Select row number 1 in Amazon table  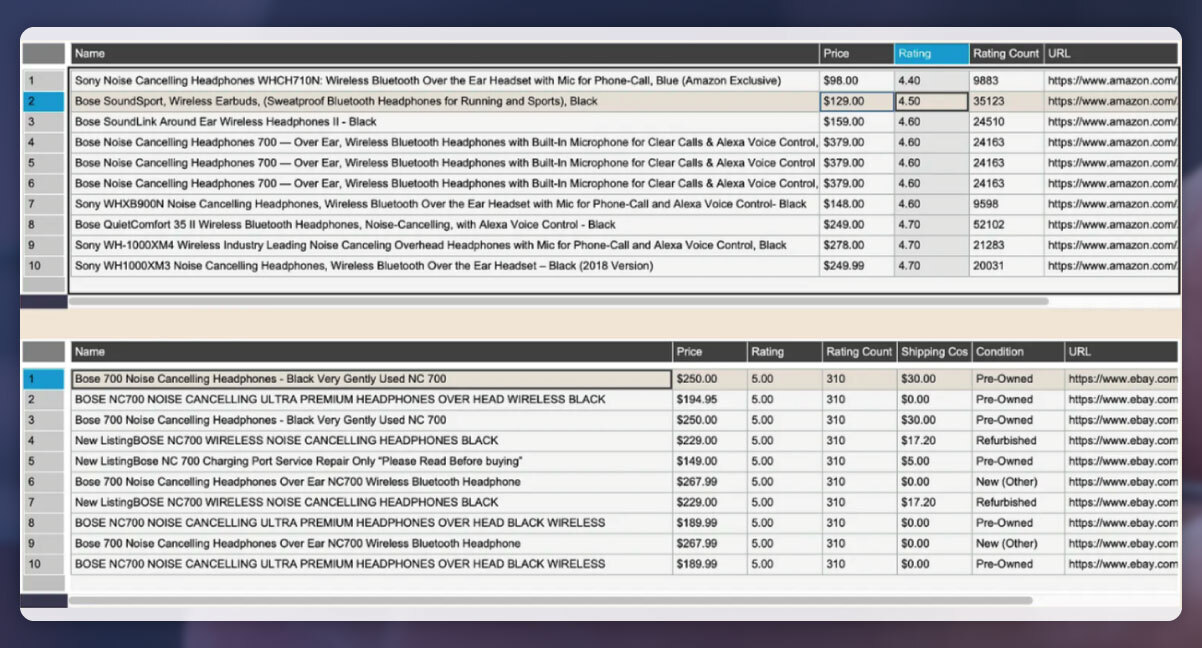44,81
